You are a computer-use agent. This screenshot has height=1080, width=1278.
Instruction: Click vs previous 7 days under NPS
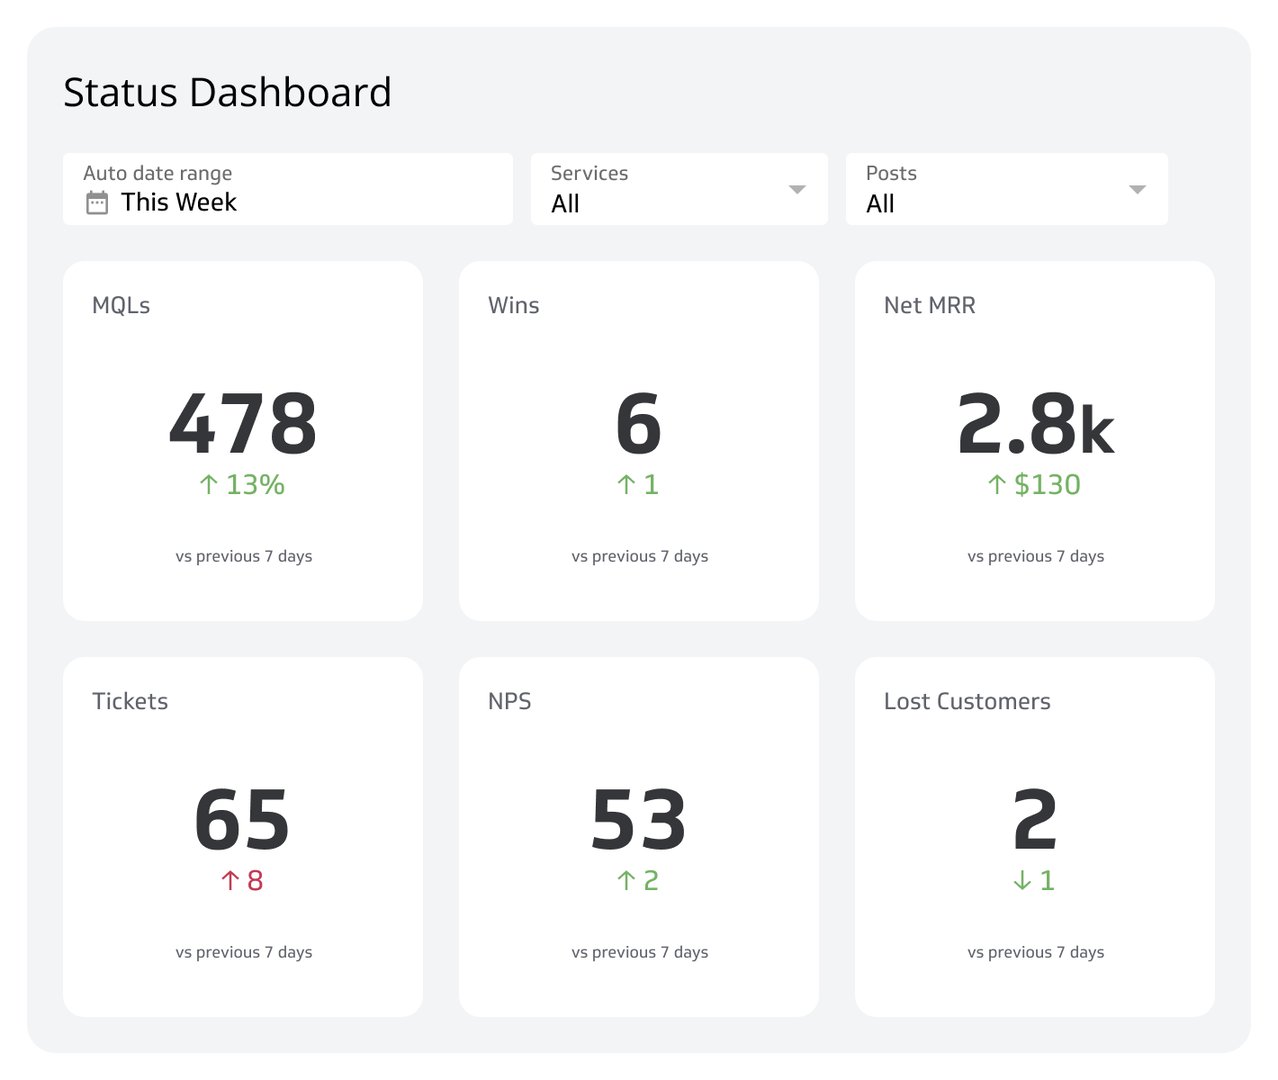639,952
